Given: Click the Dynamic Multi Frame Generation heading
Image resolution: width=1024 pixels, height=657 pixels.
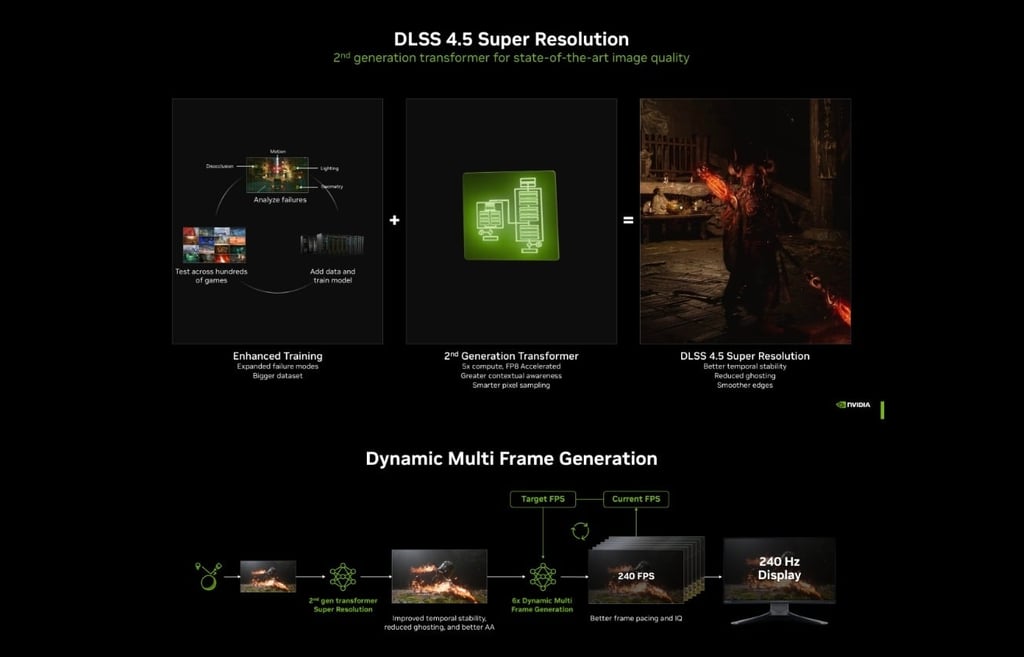Looking at the screenshot, I should (511, 458).
